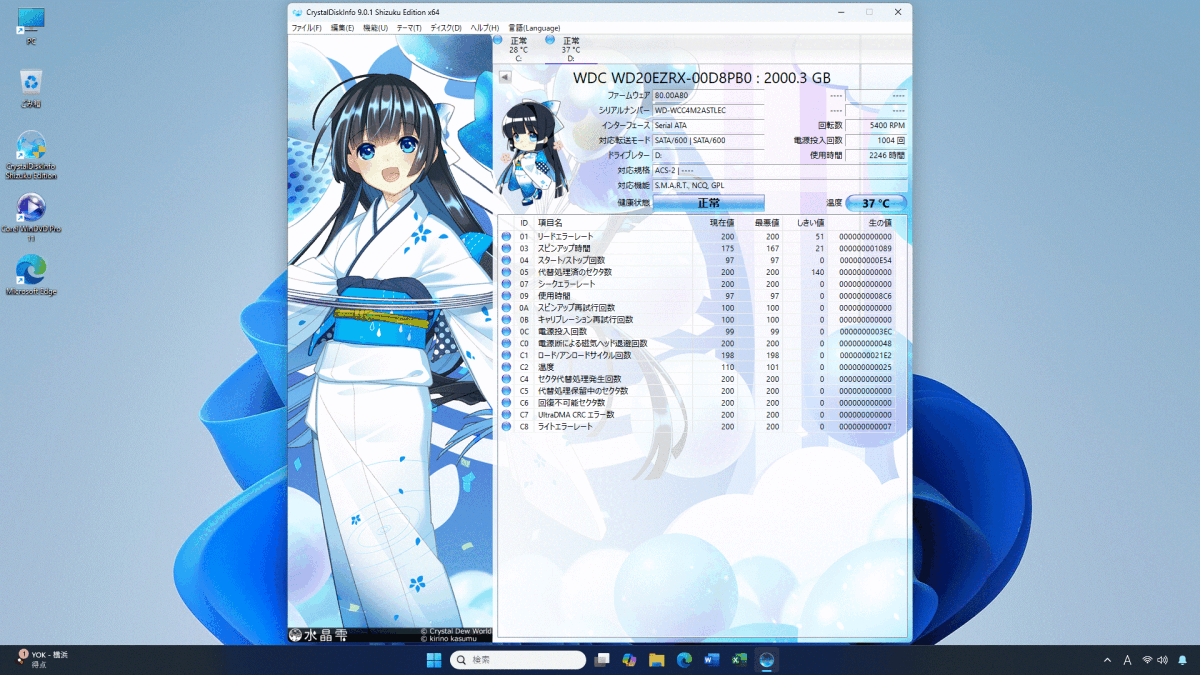Click the 現在値 column header

click(722, 223)
